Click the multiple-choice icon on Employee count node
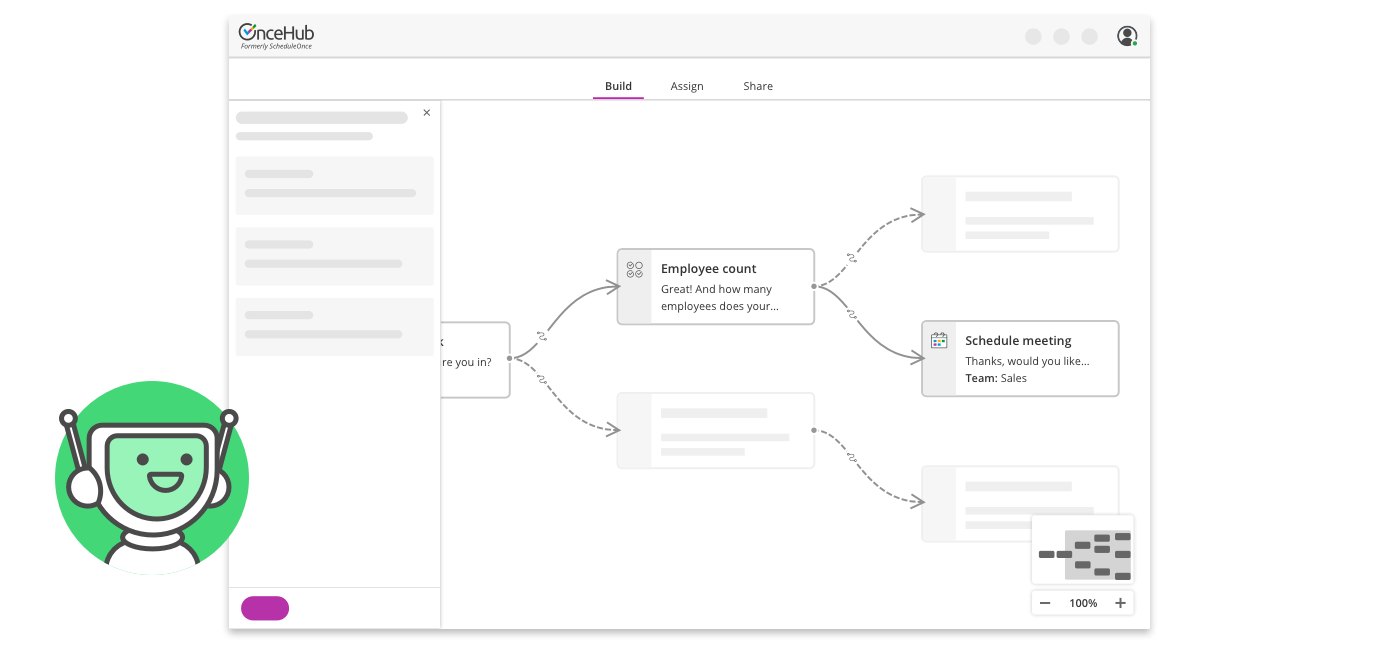This screenshot has height=650, width=1378. pos(634,268)
